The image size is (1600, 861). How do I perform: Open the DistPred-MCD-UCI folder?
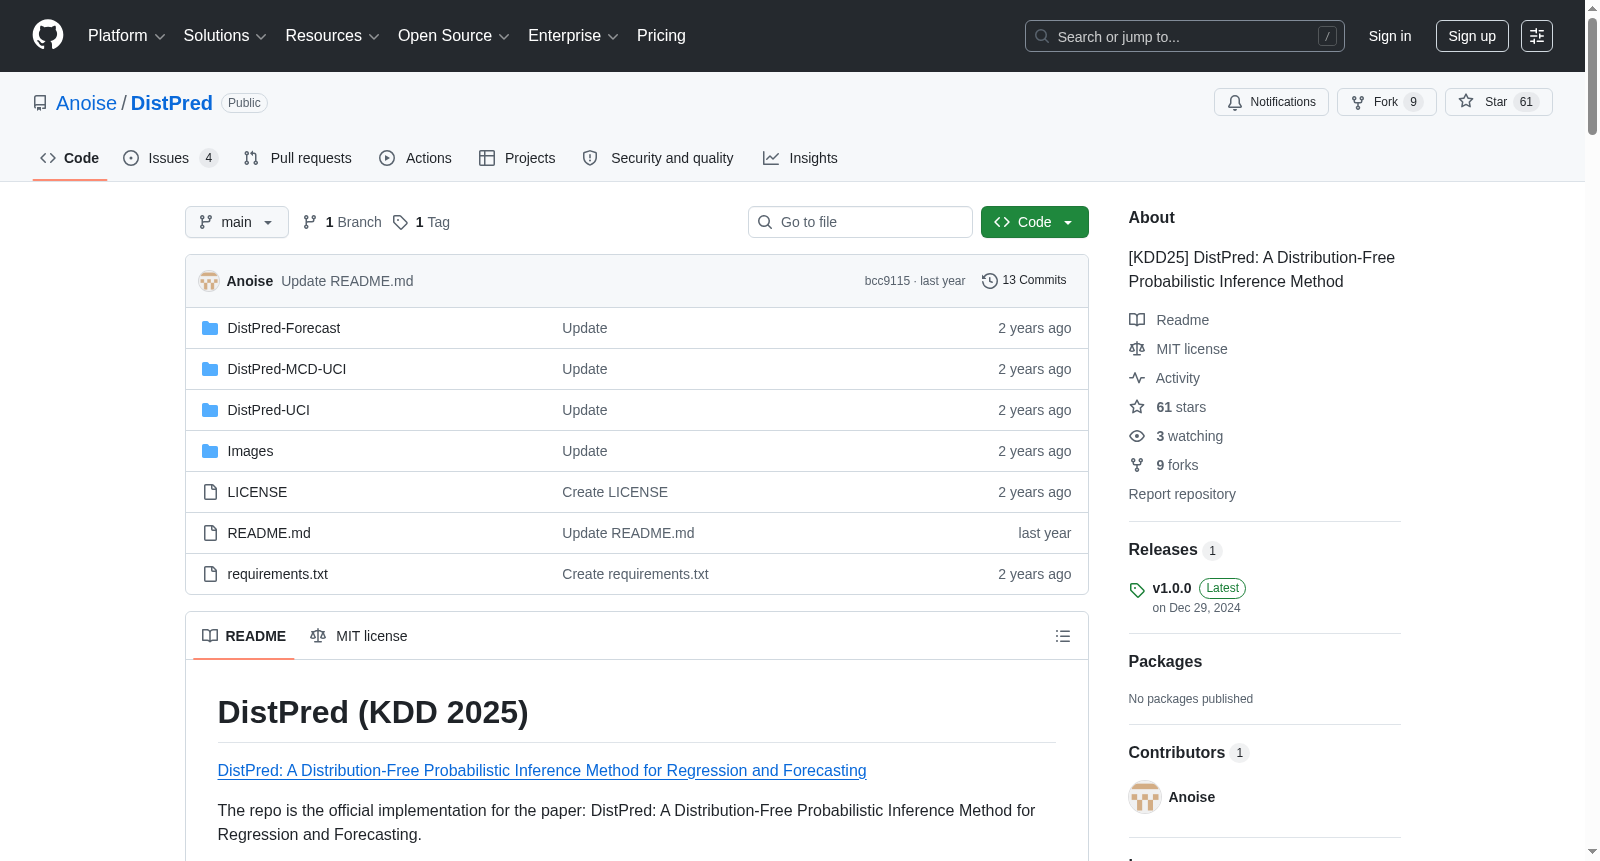coord(287,369)
